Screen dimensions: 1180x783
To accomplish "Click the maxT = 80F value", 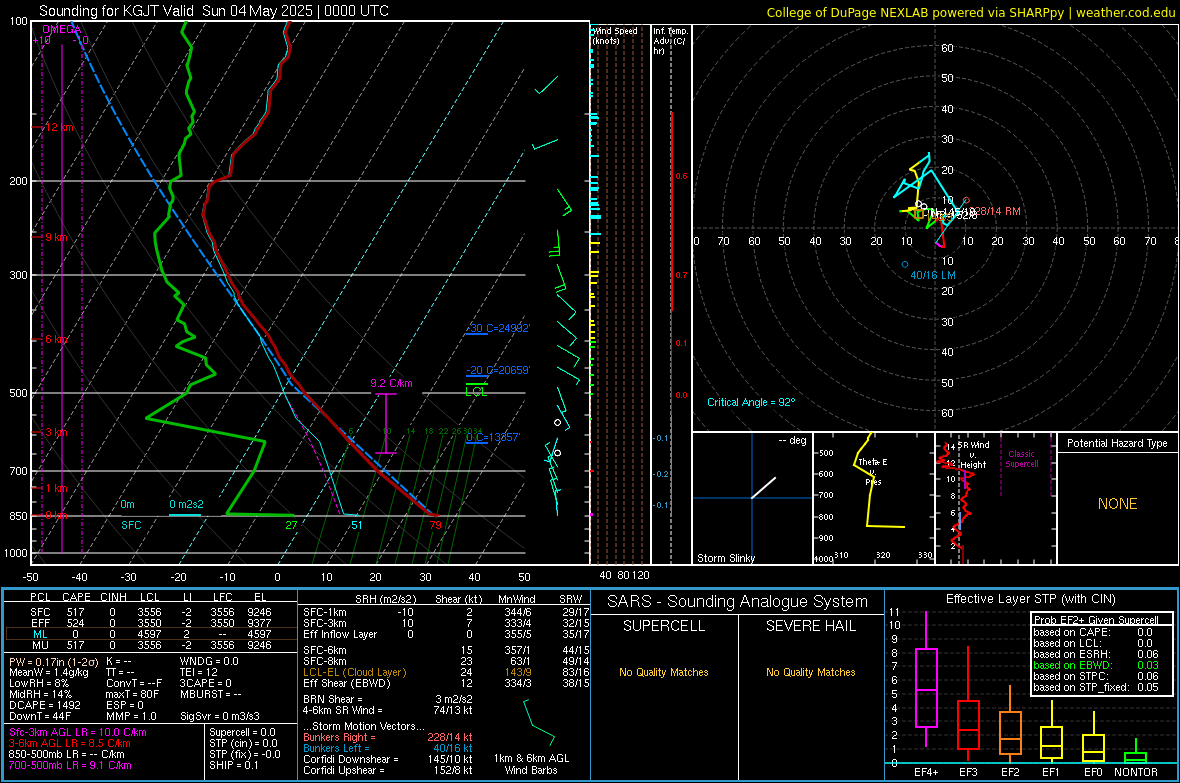I will click(x=133, y=694).
